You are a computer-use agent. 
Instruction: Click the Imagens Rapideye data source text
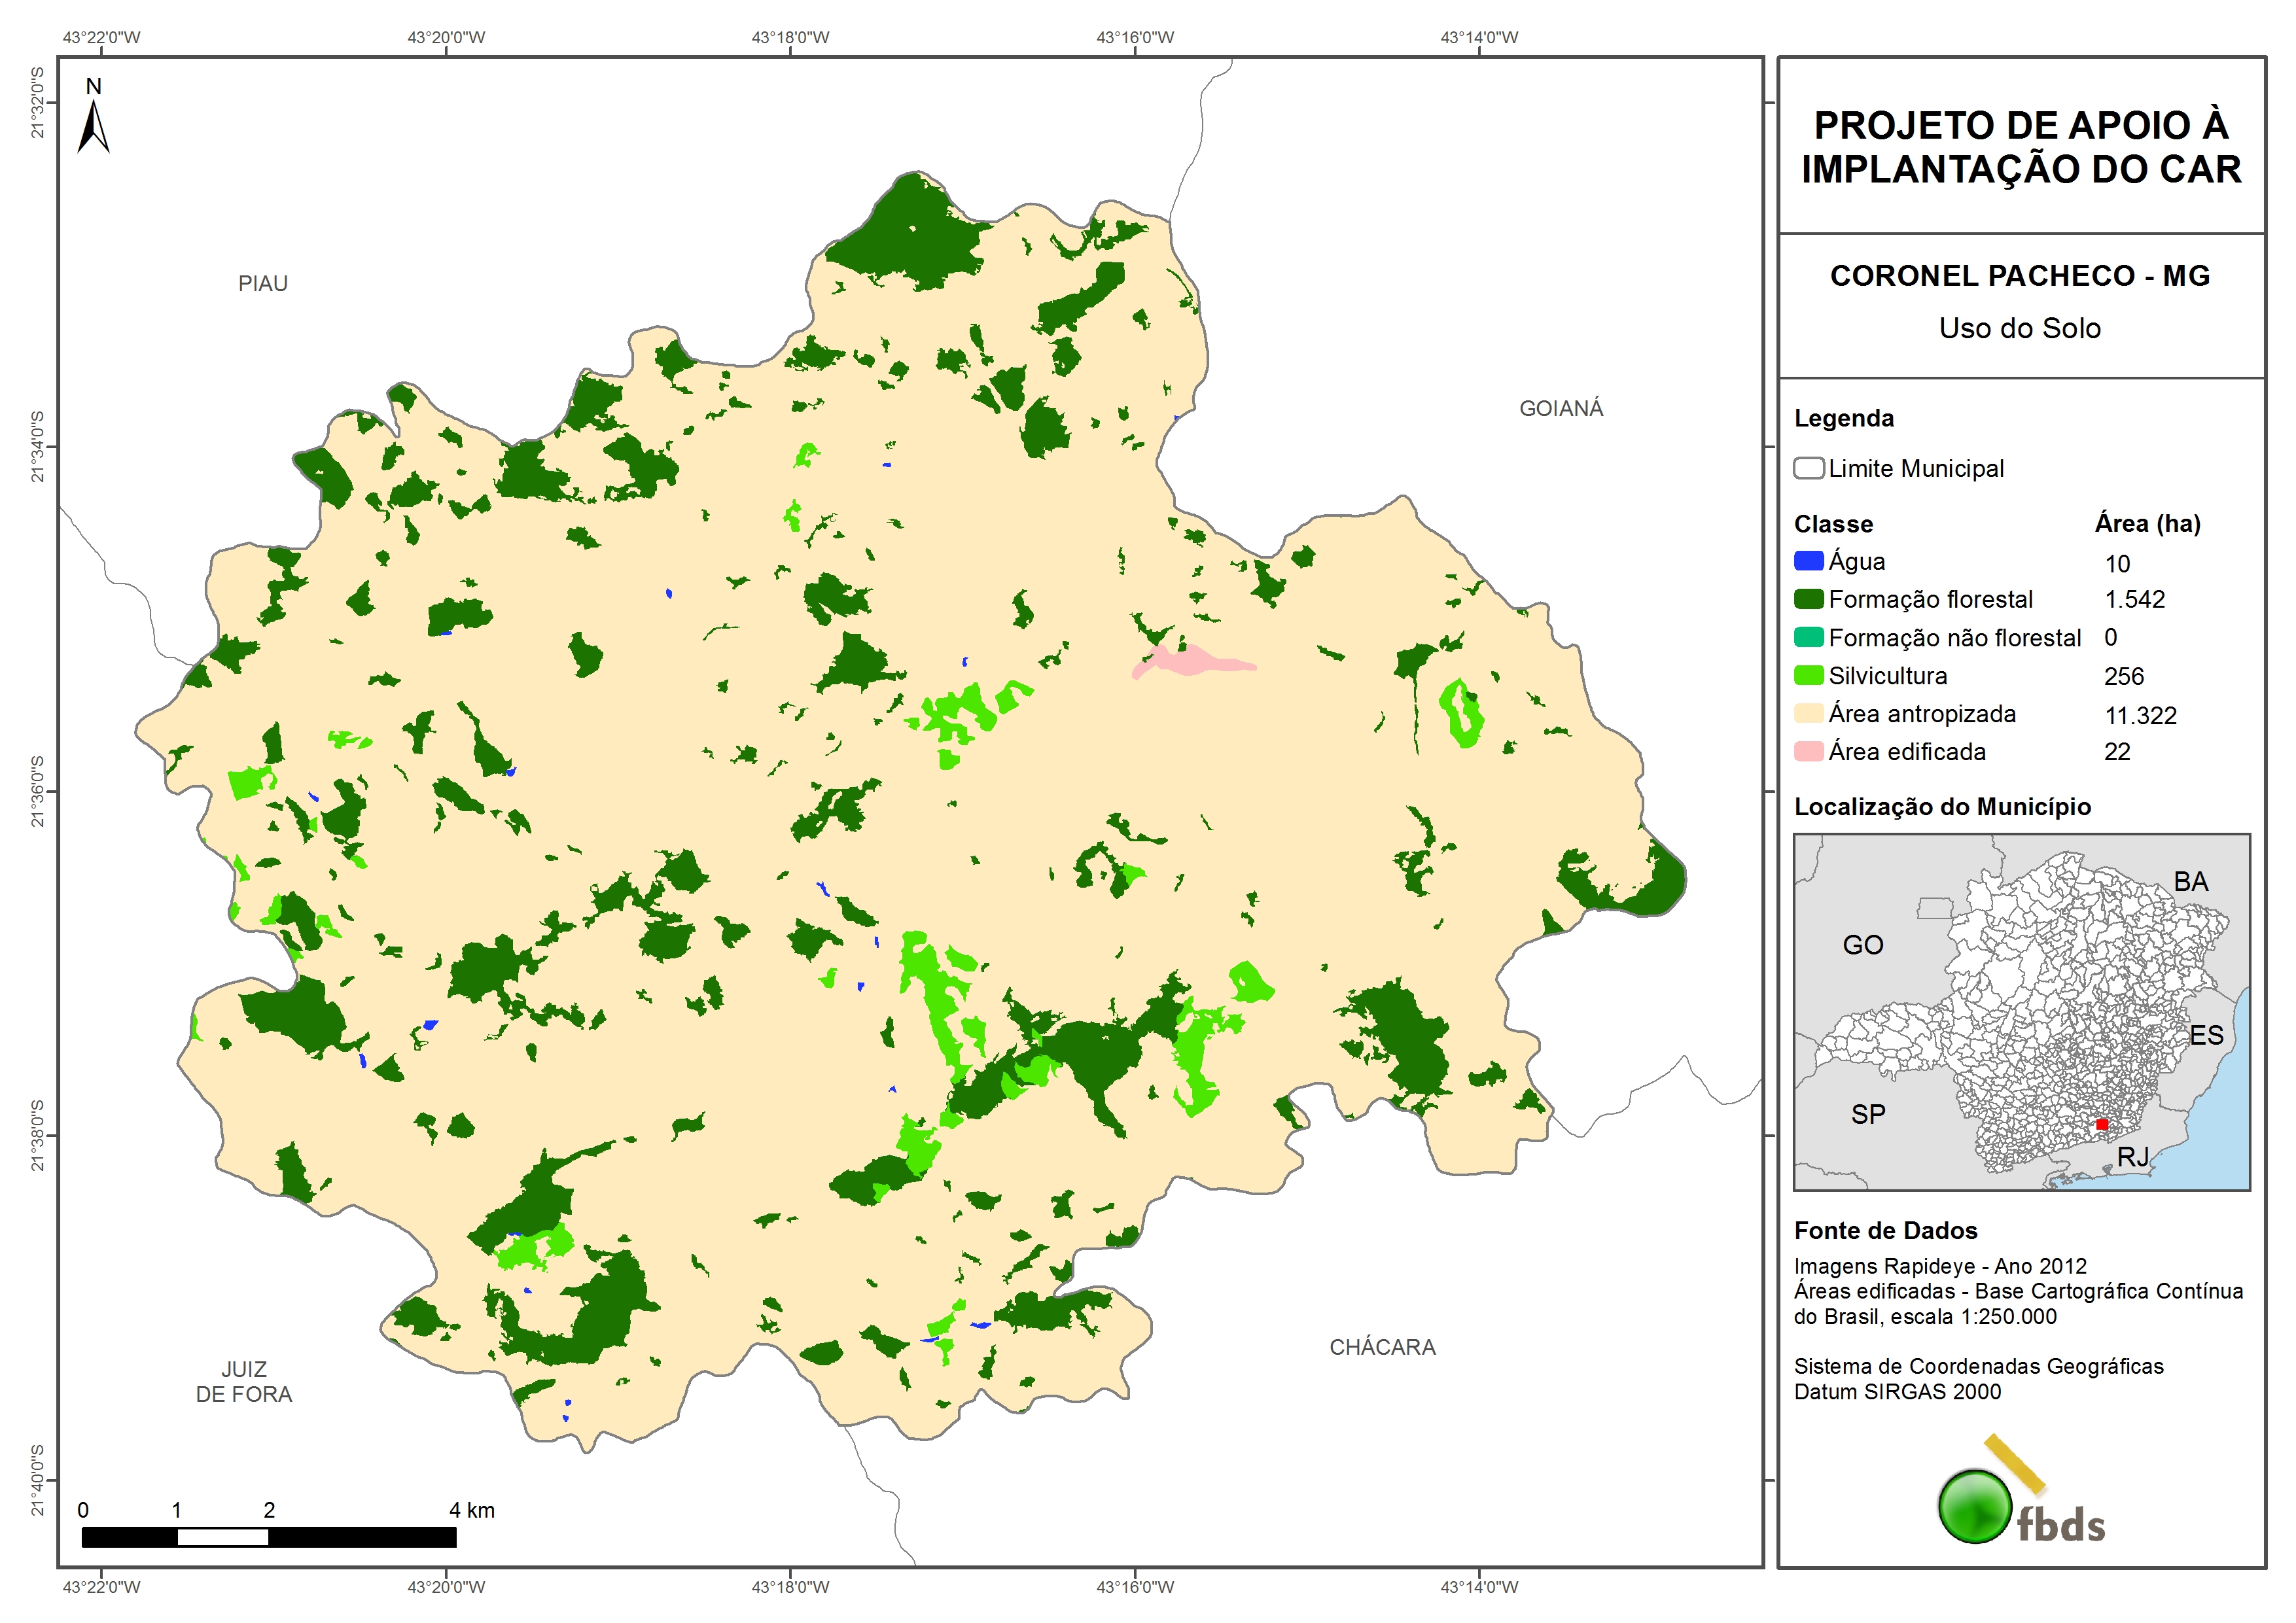(1939, 1266)
